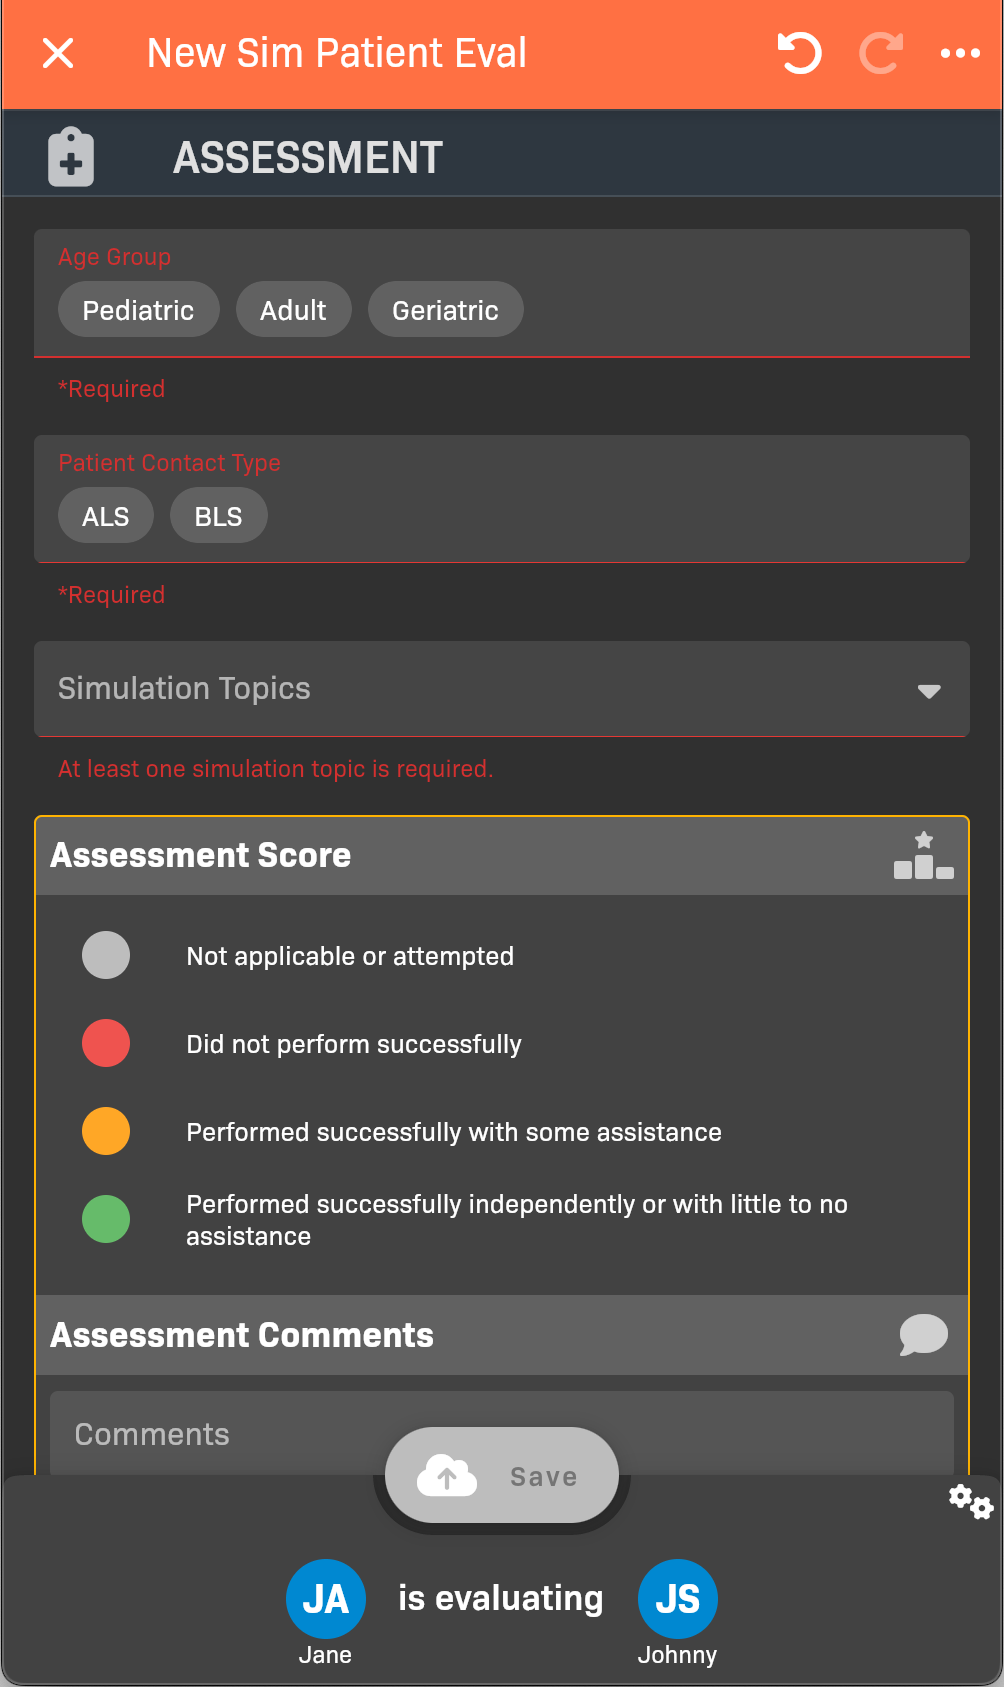Open the settings gears icon
The image size is (1004, 1687).
coord(970,1501)
